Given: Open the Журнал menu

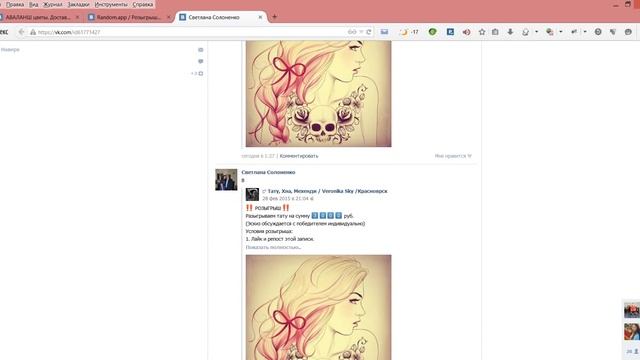Looking at the screenshot, I should 53,4.
